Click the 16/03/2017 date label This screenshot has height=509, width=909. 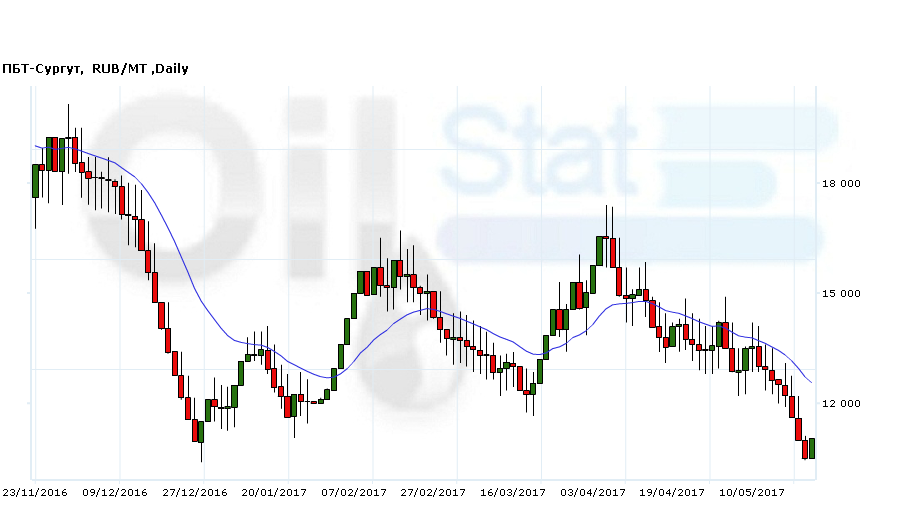[x=513, y=492]
